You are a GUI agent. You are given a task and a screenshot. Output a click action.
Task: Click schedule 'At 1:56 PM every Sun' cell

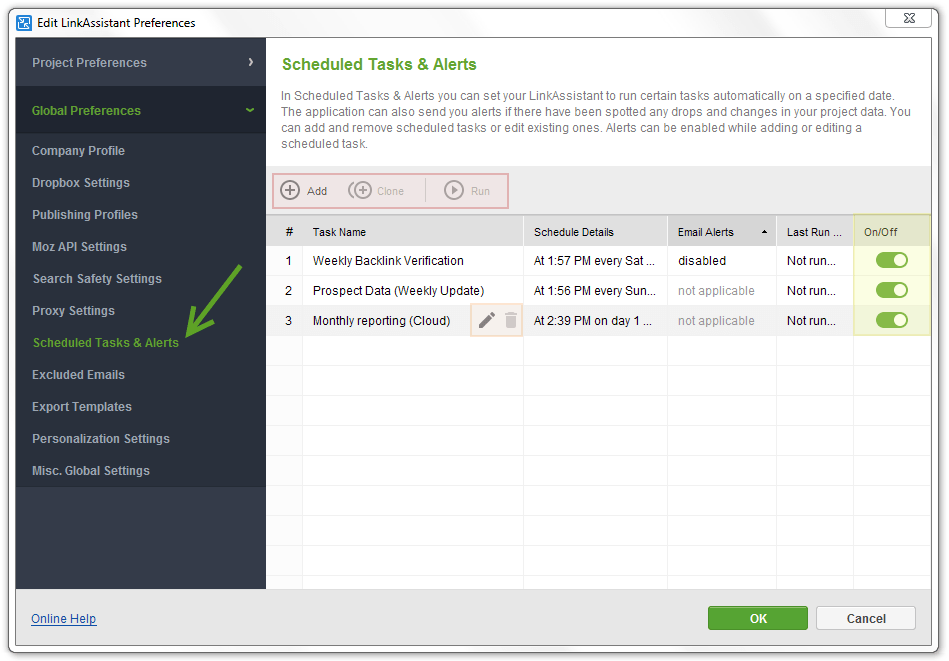594,291
